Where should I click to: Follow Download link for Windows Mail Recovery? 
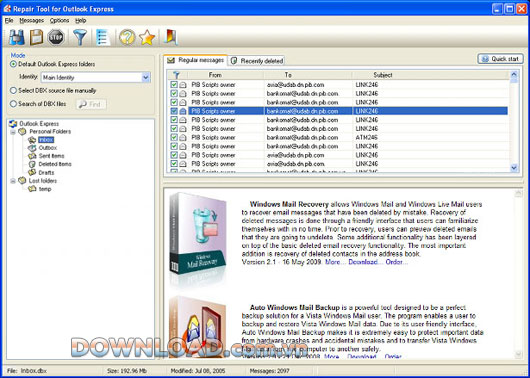365,262
